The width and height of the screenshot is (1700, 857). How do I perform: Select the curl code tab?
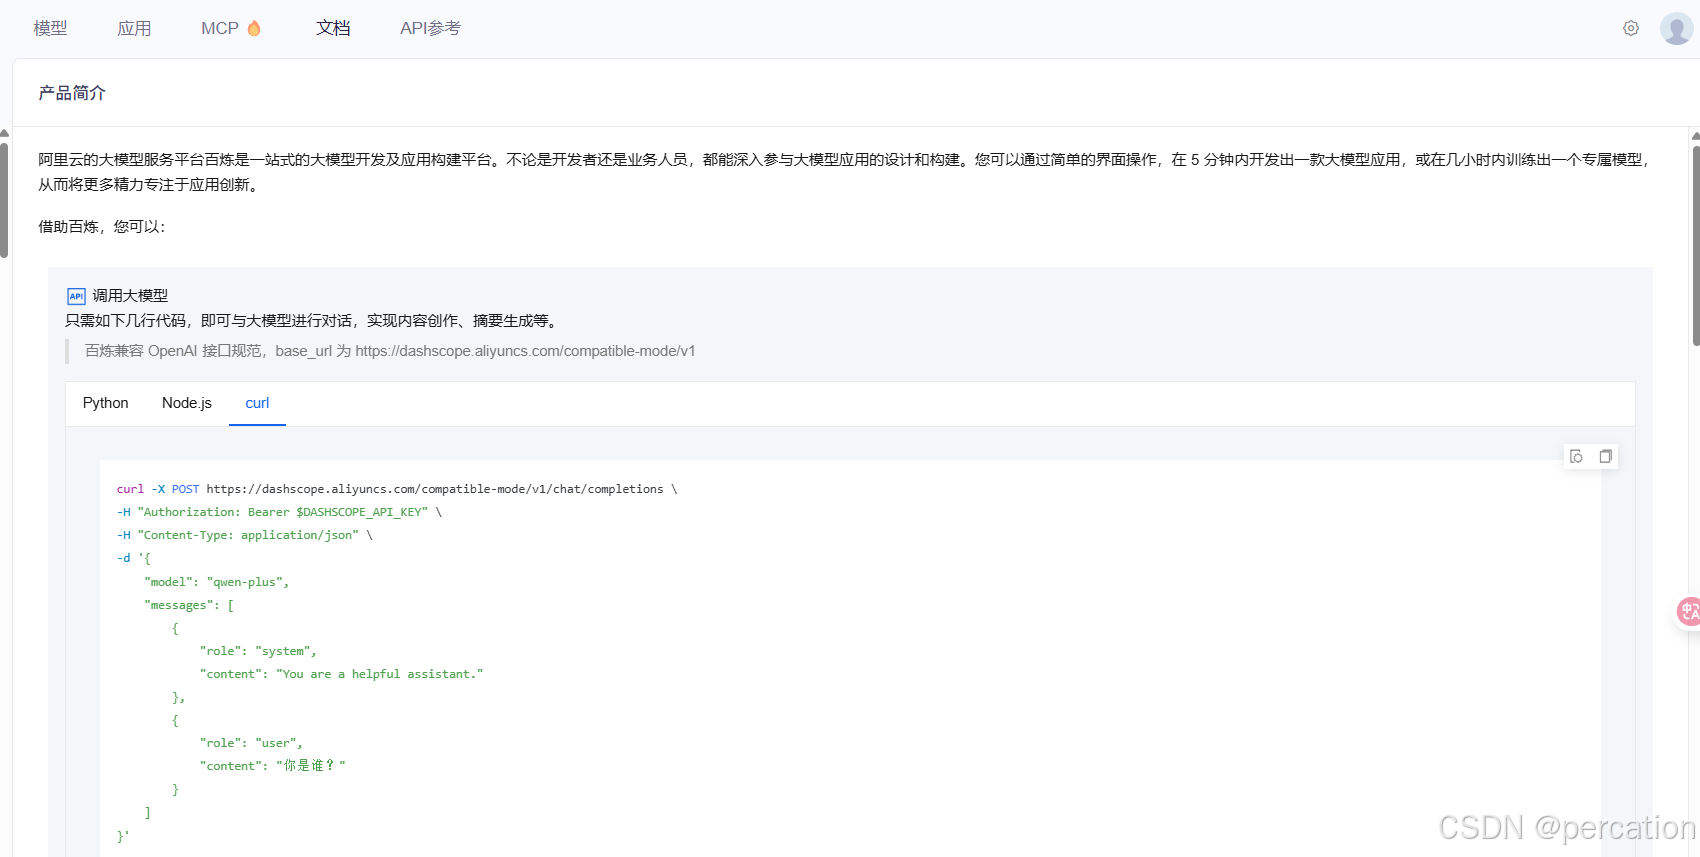pyautogui.click(x=257, y=403)
